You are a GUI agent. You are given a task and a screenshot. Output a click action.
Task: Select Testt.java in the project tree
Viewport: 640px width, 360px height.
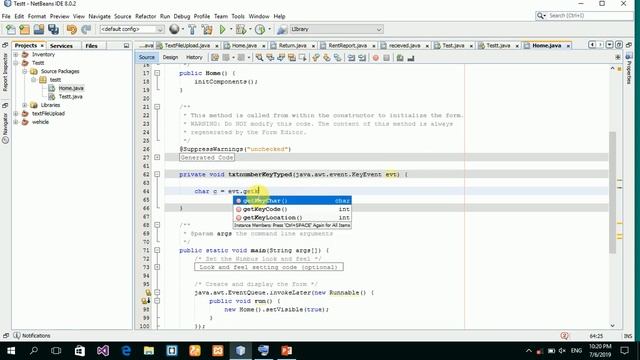pos(70,97)
